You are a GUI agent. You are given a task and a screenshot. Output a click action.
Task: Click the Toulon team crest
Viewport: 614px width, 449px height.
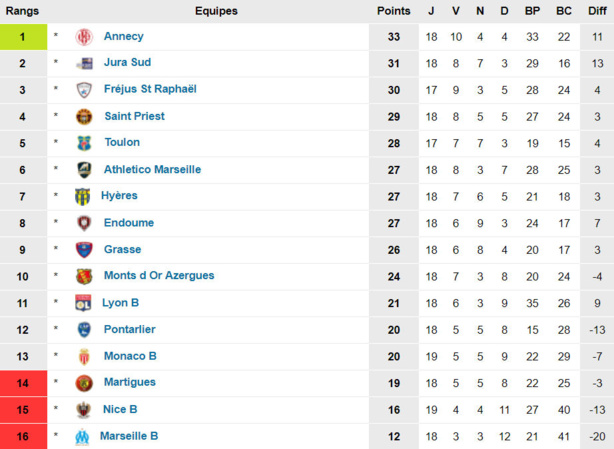84,143
